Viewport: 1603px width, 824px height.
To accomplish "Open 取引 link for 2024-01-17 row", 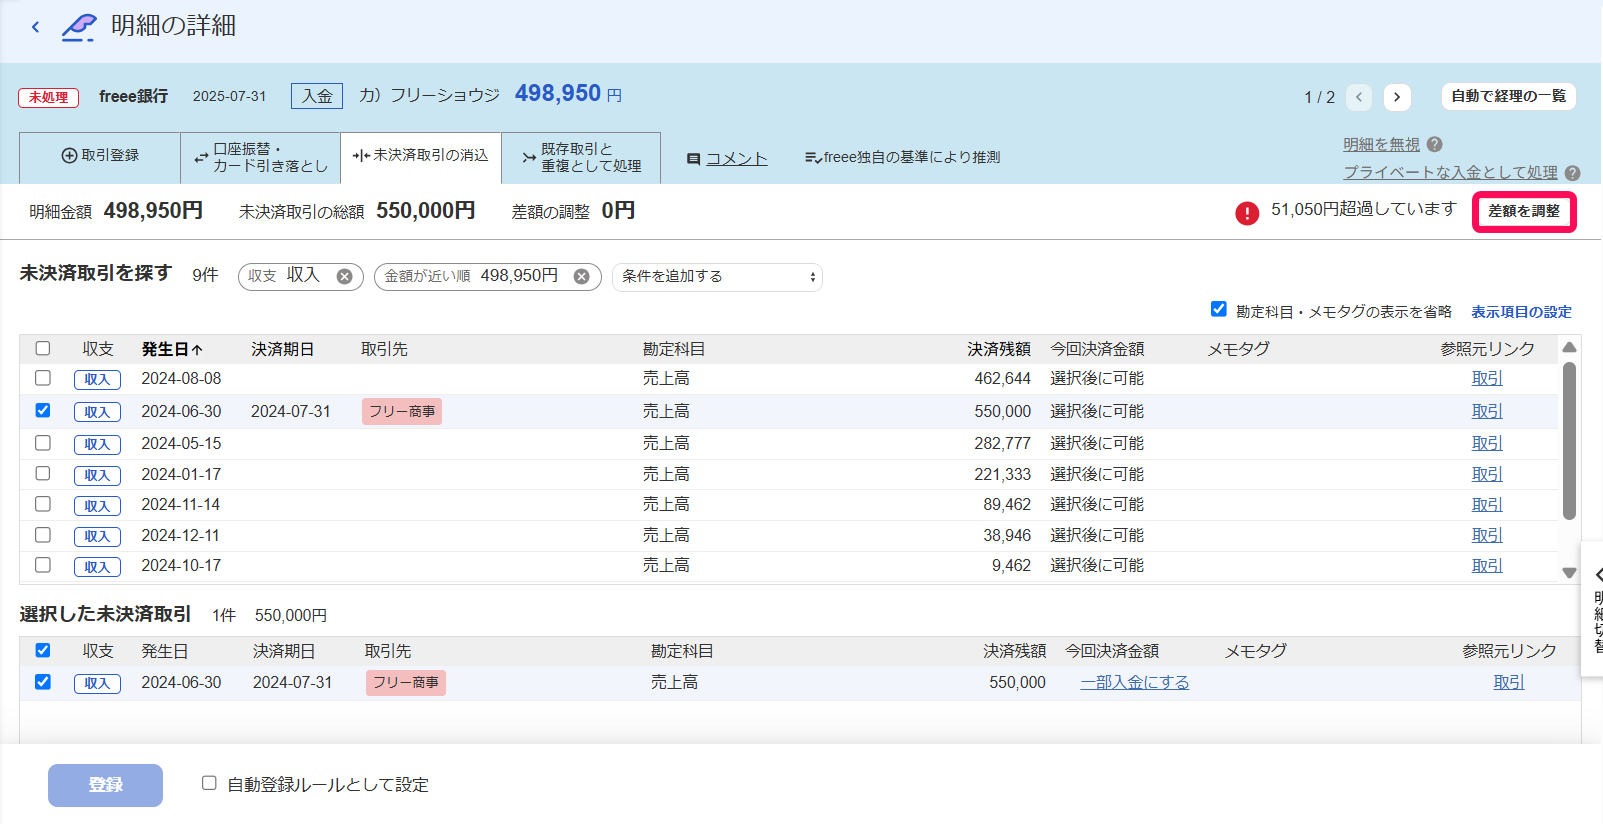I will pyautogui.click(x=1487, y=475).
